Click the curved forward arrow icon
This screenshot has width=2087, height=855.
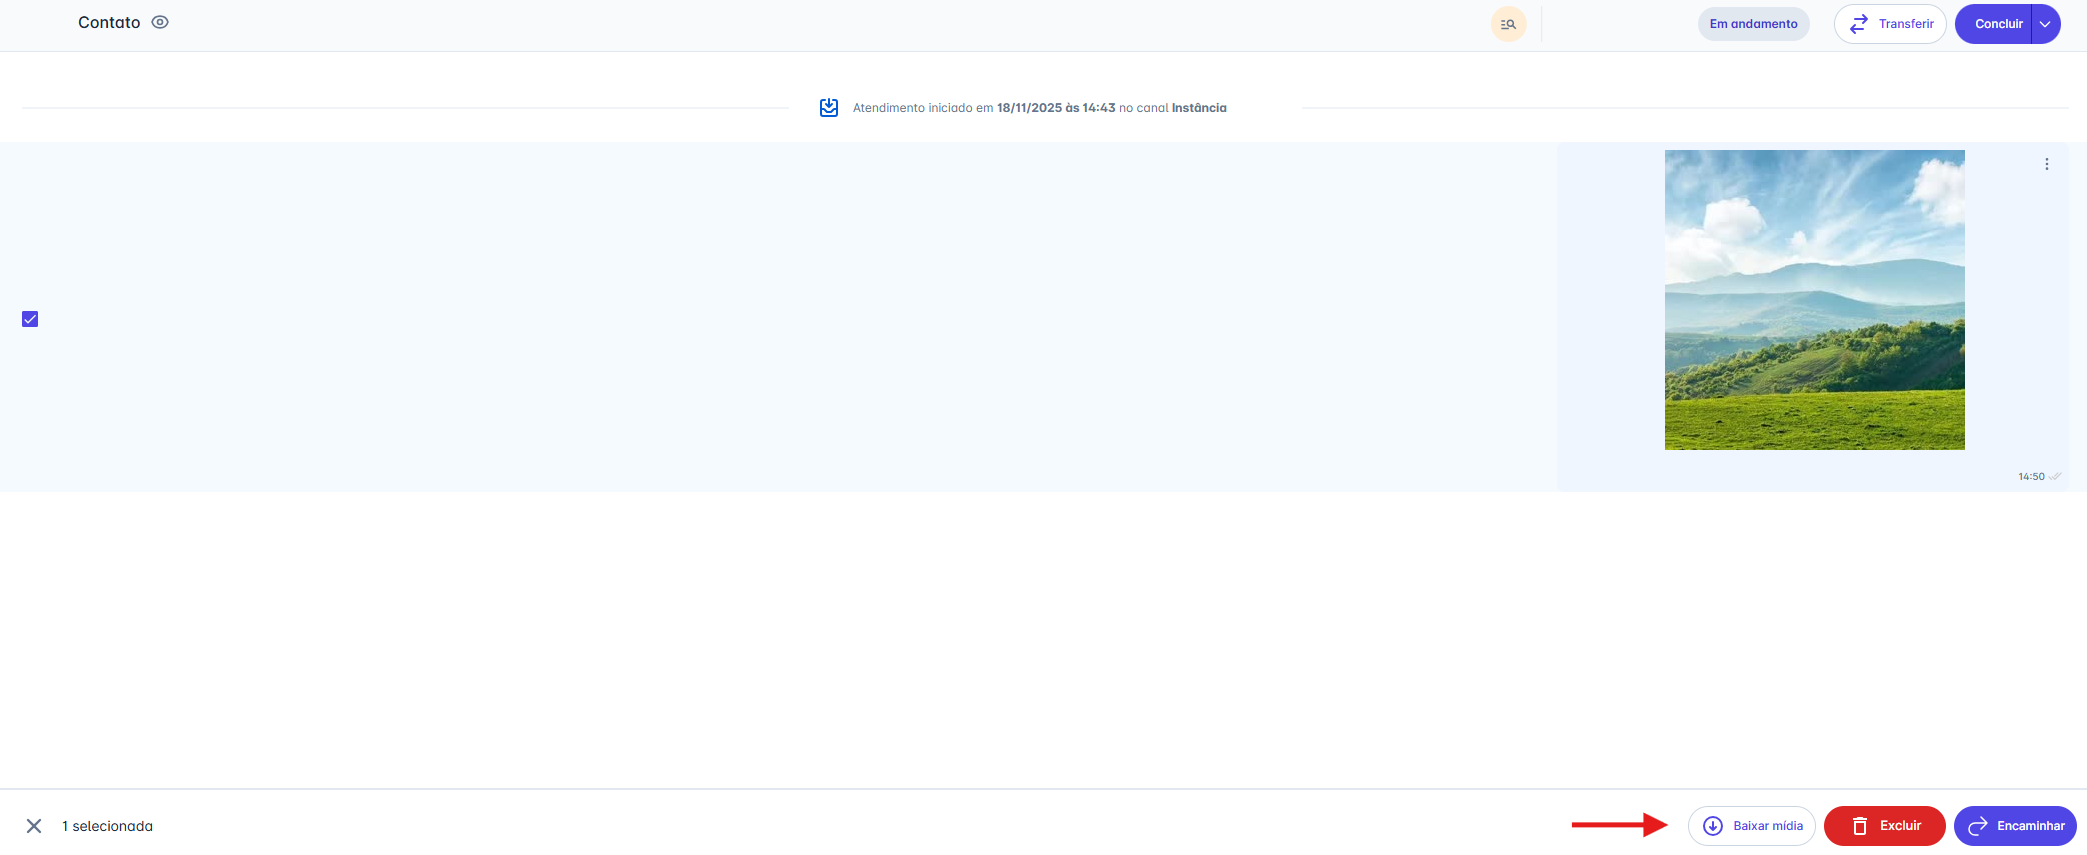1977,826
